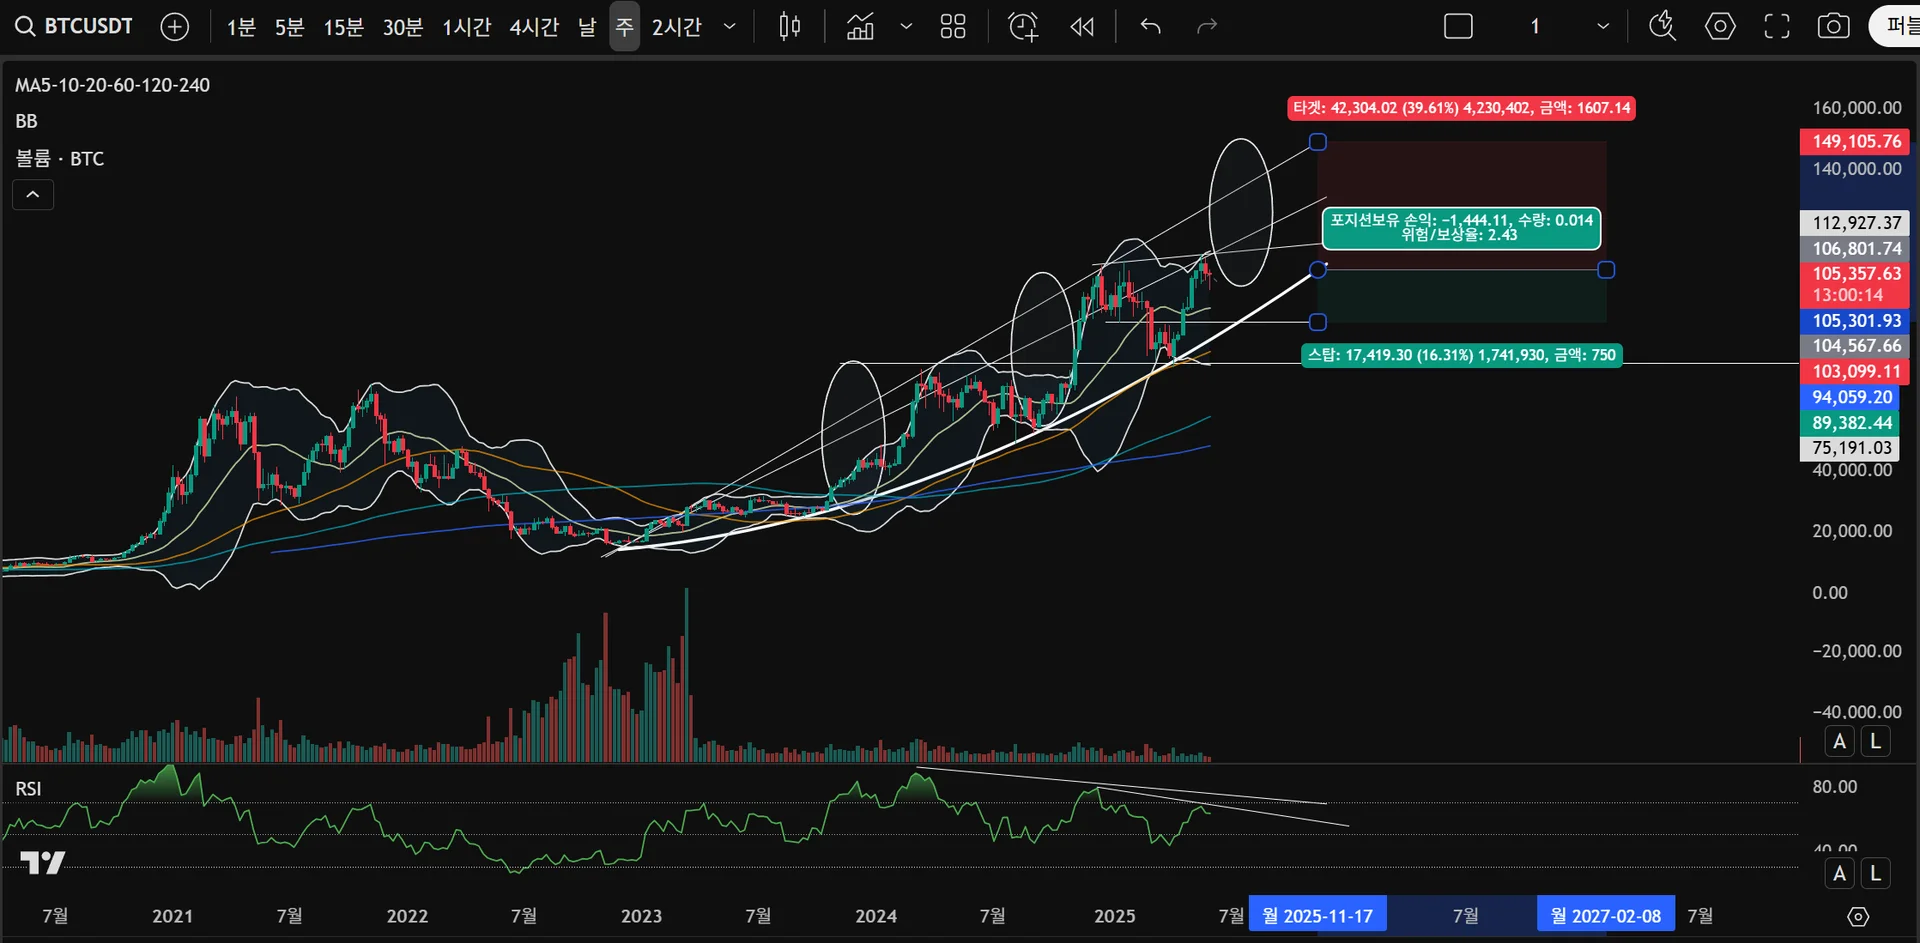Expand the indicators favorites dropdown arrow
The image size is (1920, 943).
click(906, 27)
